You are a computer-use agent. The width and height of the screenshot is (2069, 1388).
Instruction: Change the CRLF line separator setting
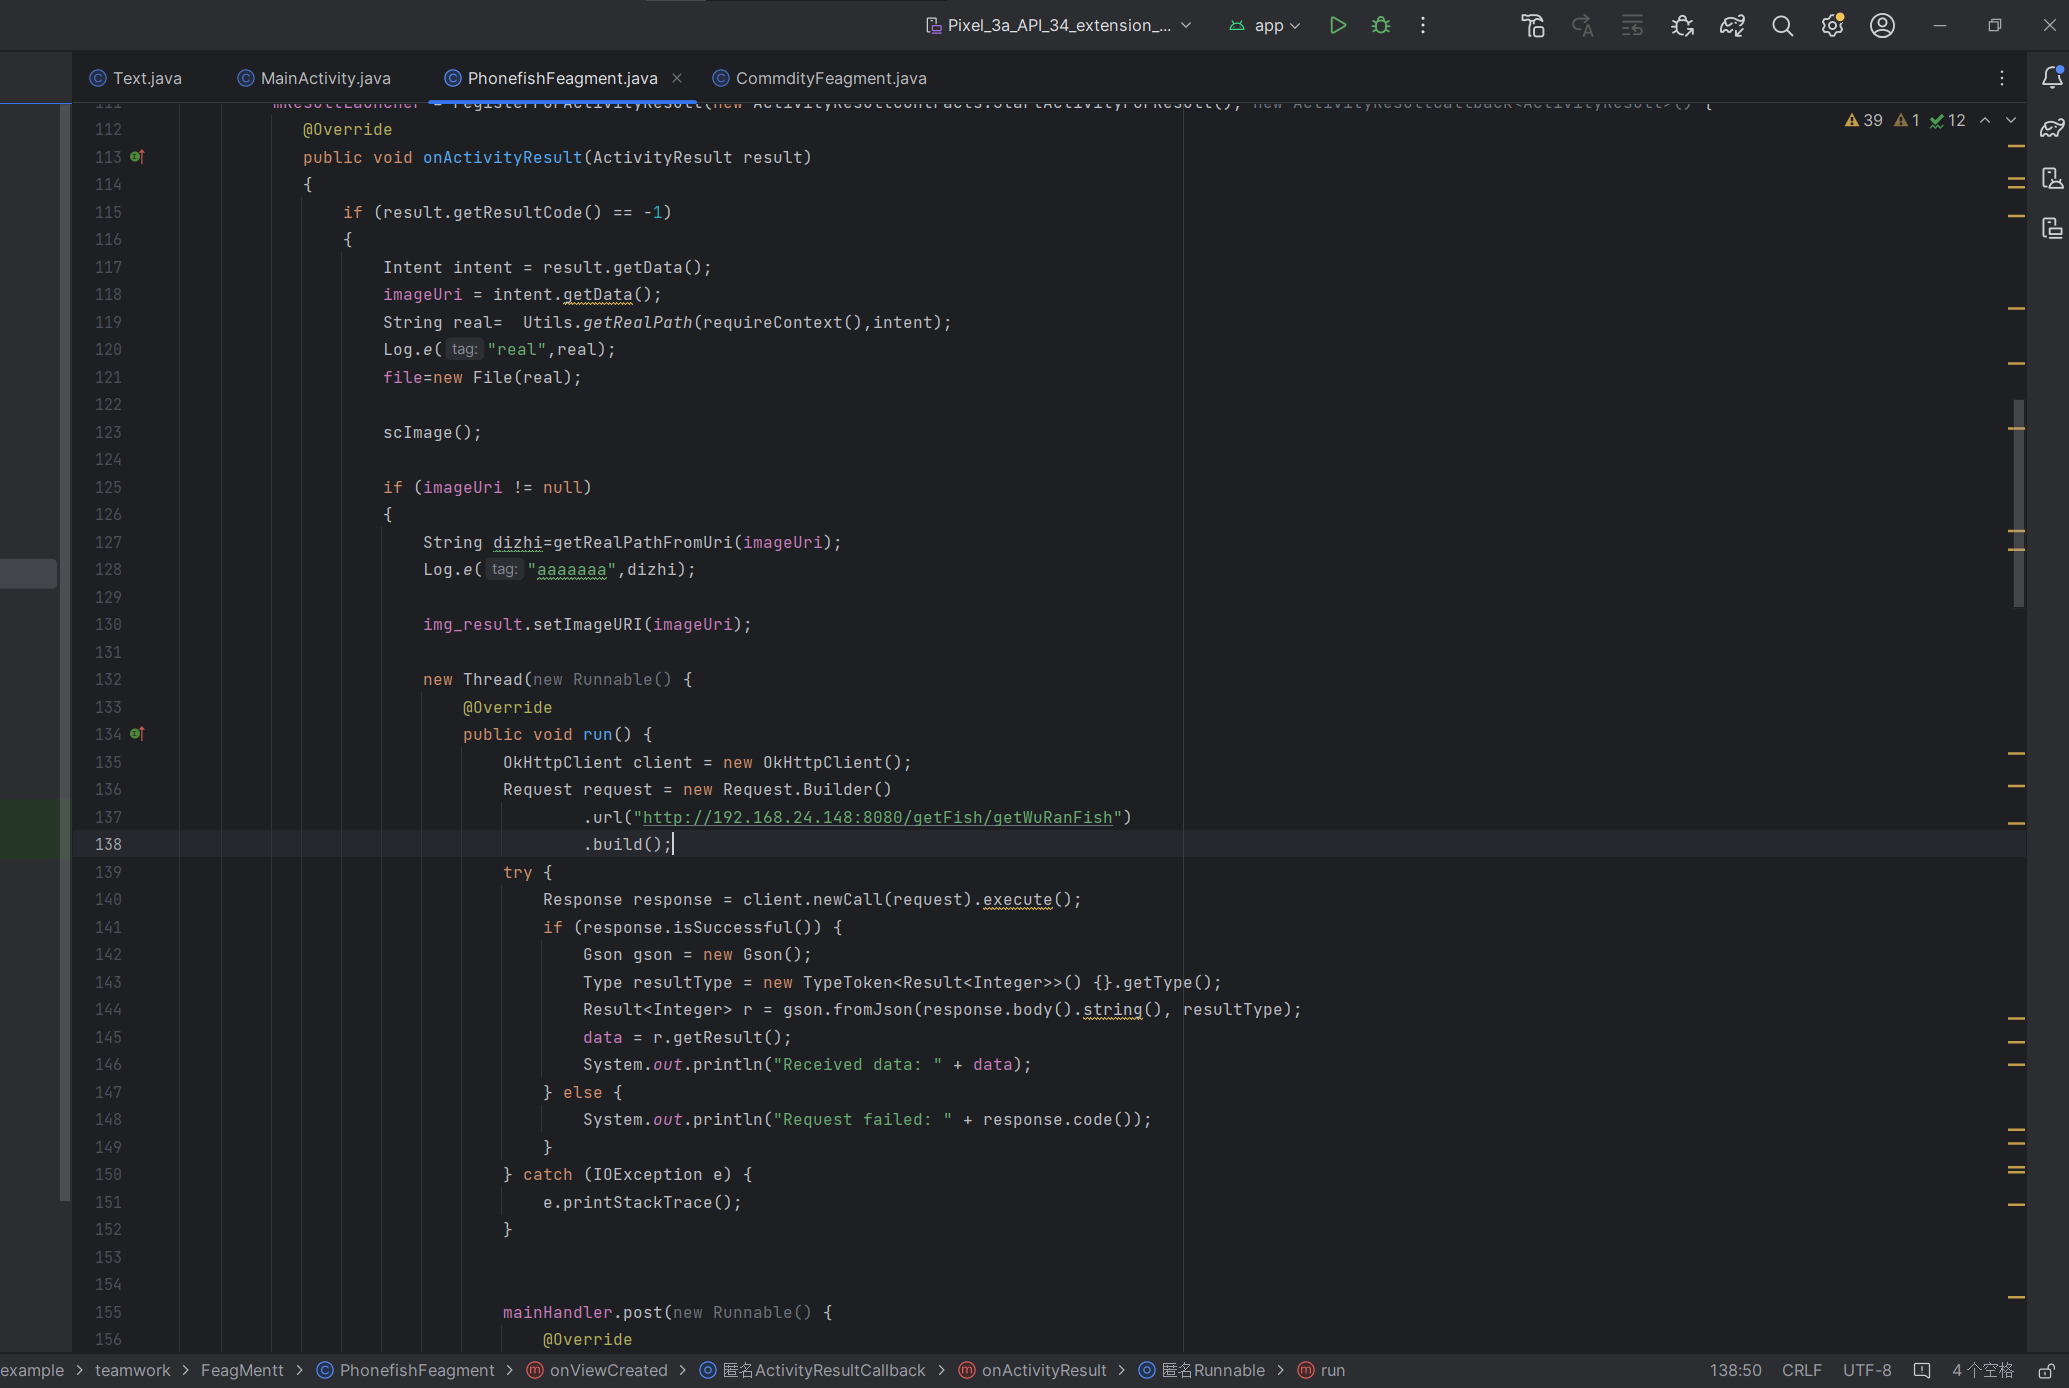1801,1370
